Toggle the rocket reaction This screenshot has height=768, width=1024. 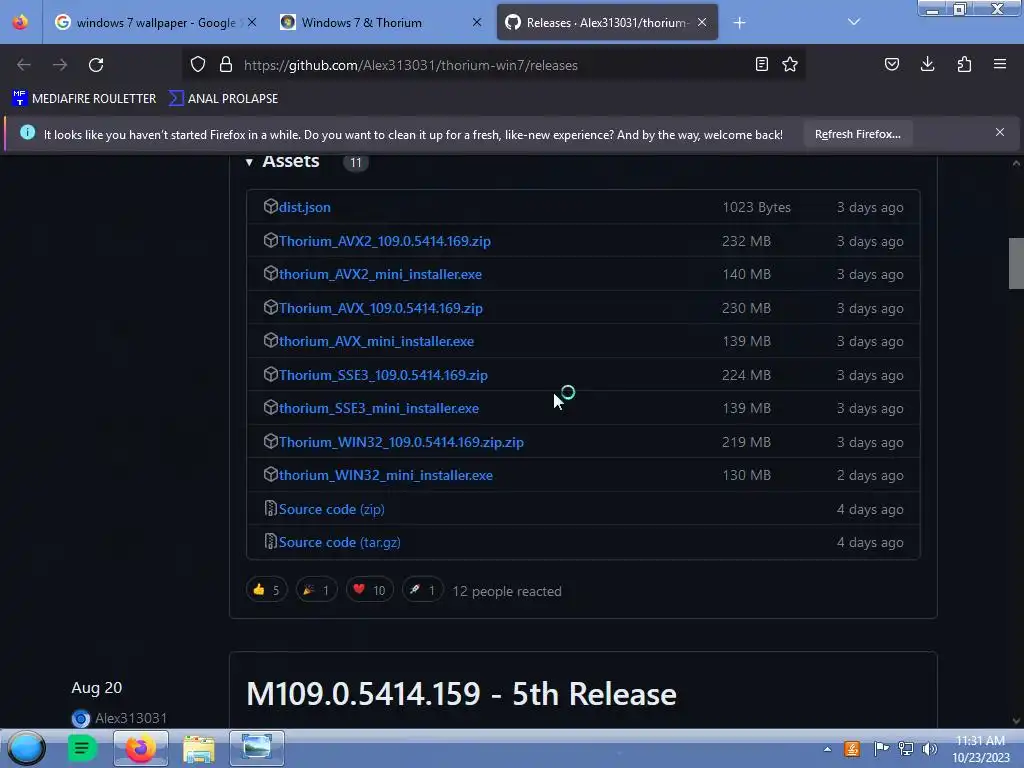(422, 590)
